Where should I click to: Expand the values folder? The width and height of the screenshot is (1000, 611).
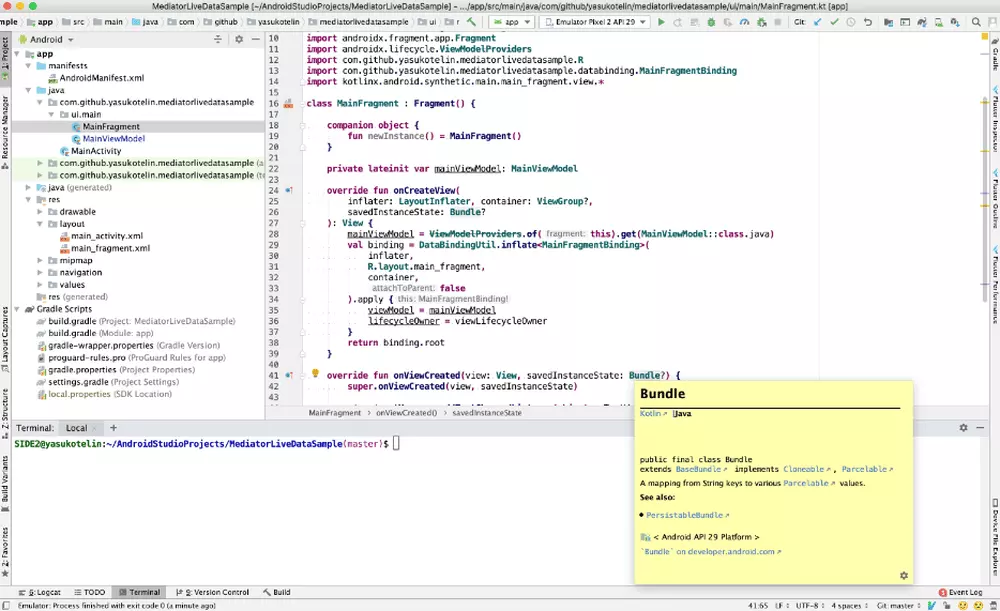[x=40, y=284]
